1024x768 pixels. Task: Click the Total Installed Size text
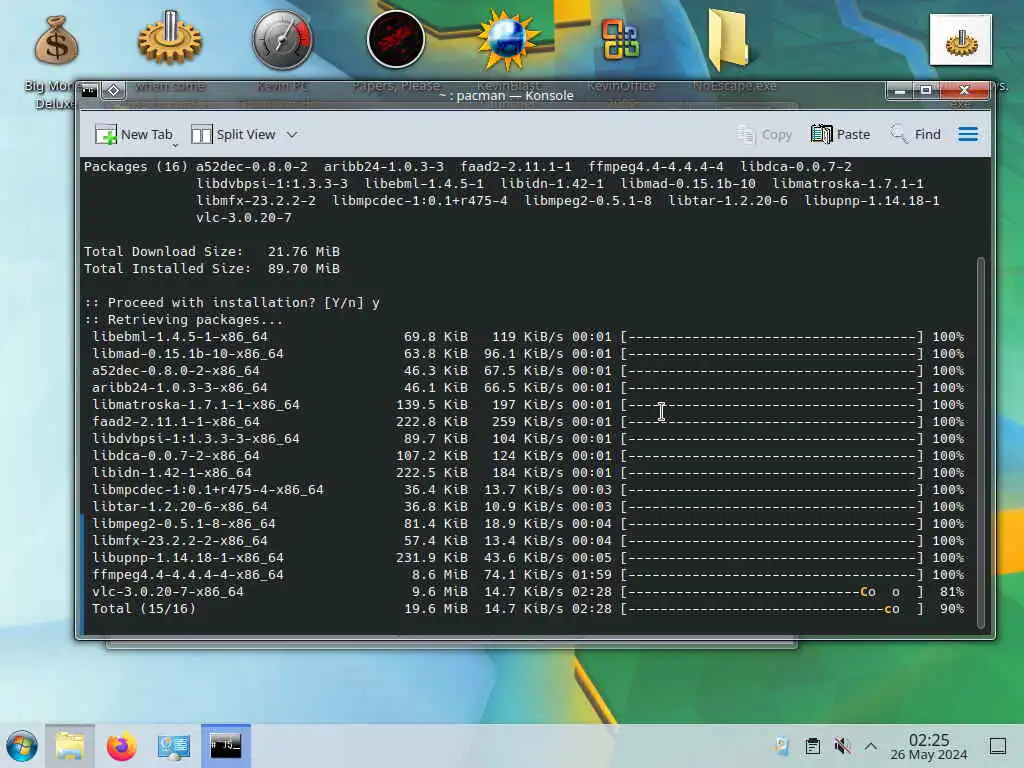pos(212,268)
